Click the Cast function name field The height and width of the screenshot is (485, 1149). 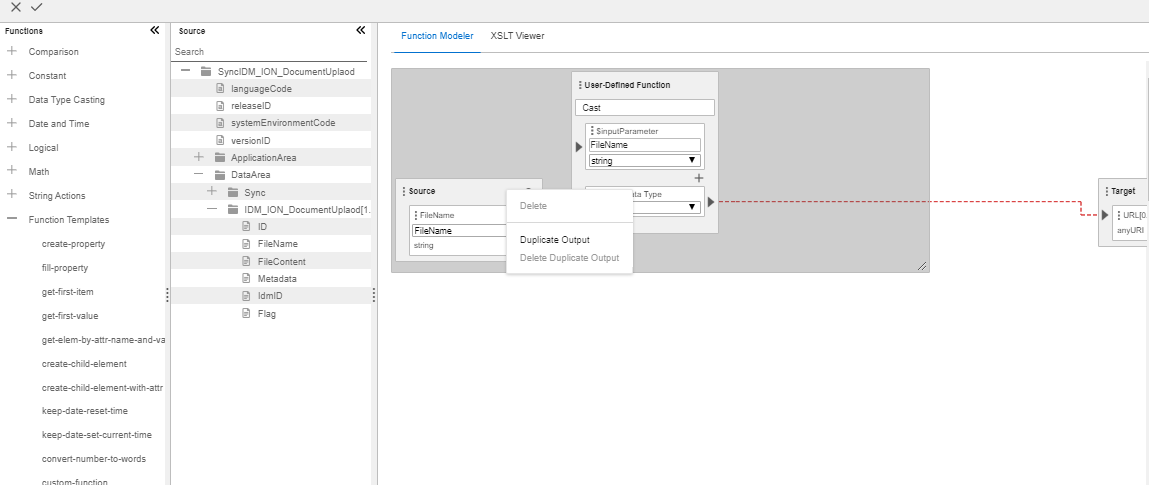point(645,108)
